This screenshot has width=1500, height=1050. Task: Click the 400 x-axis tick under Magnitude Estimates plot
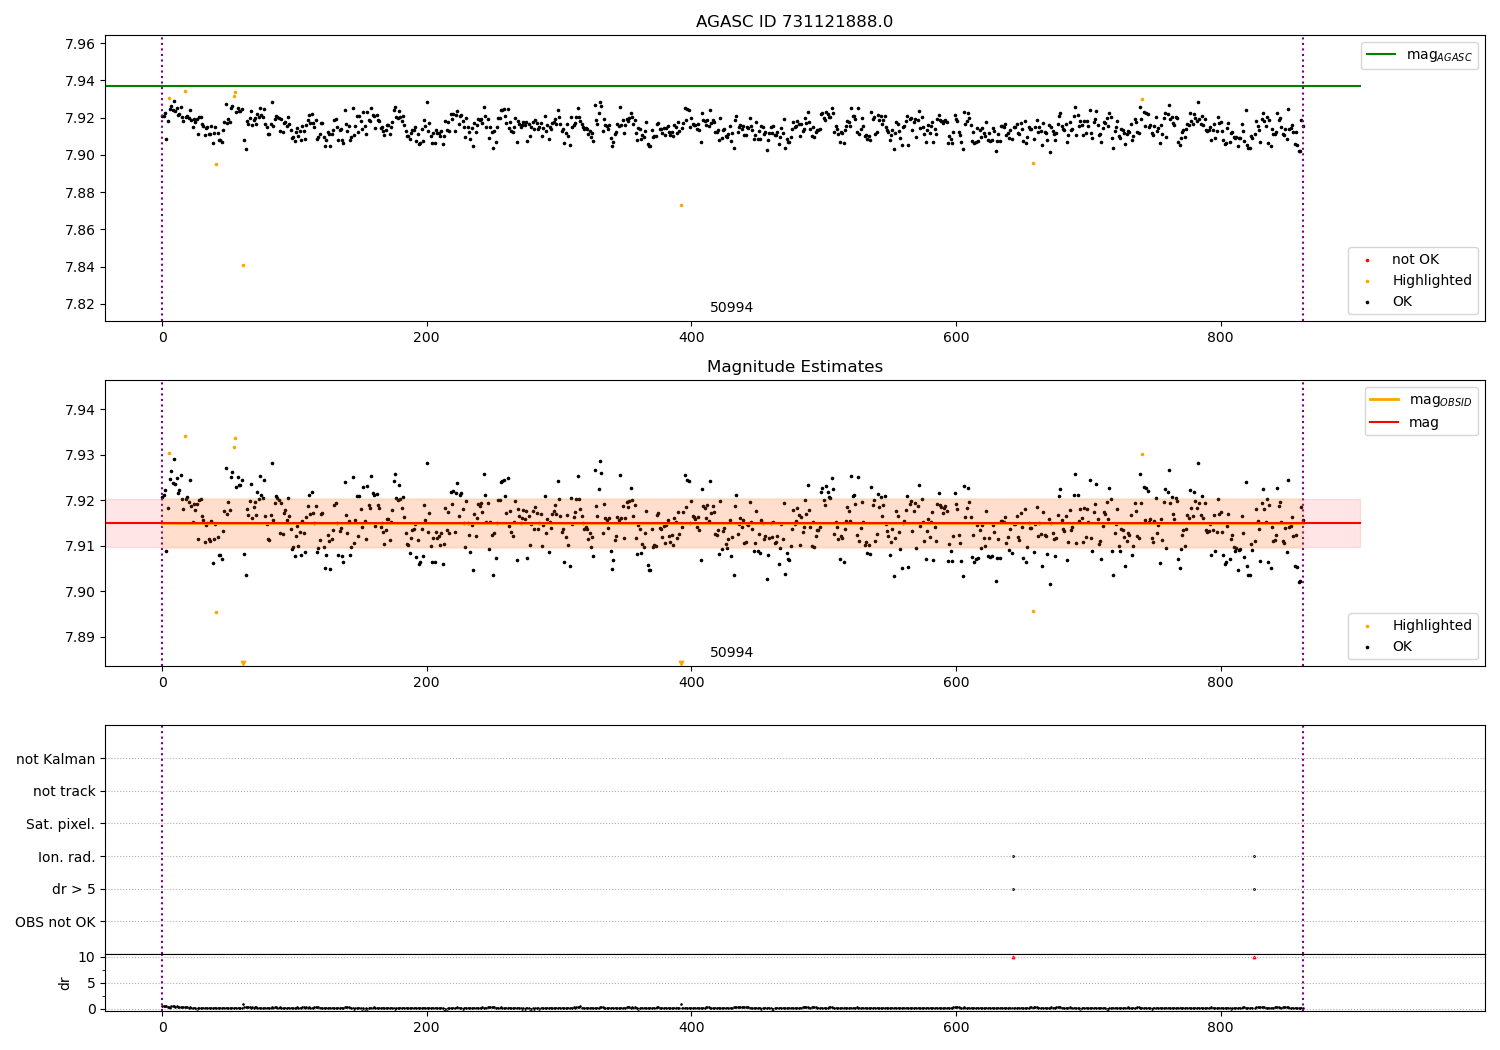point(691,683)
